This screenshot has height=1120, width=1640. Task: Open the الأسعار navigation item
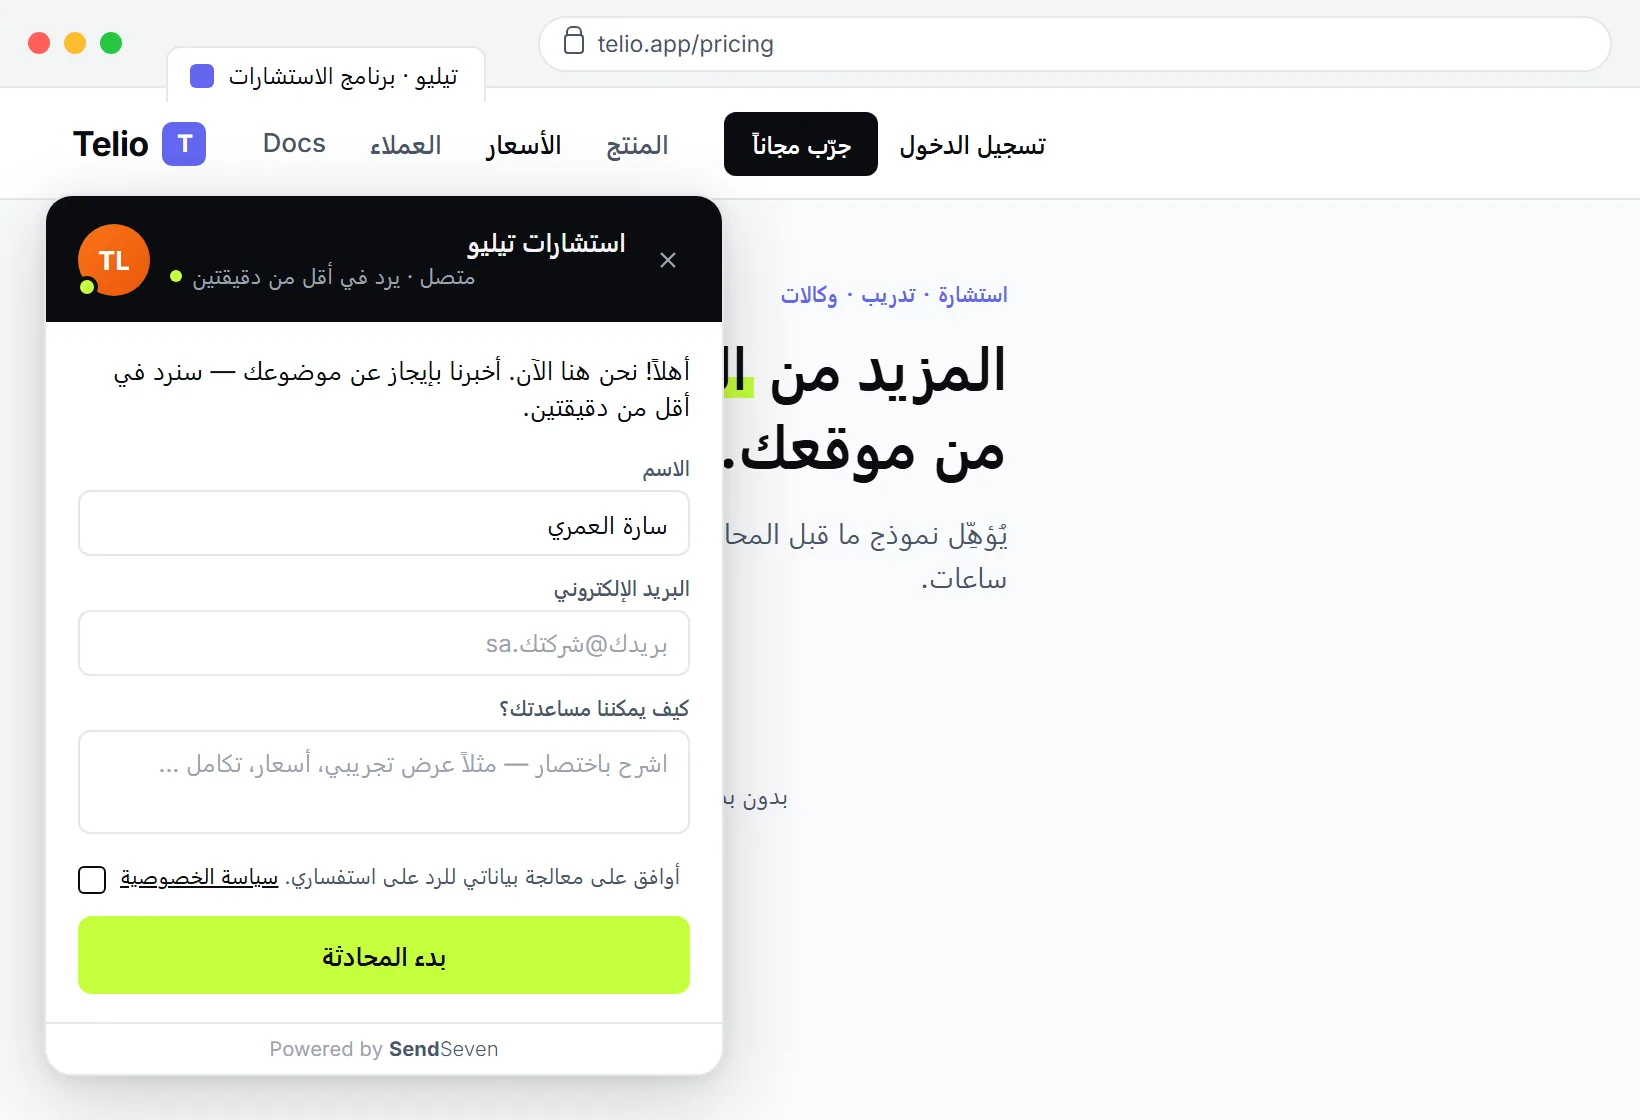[524, 145]
